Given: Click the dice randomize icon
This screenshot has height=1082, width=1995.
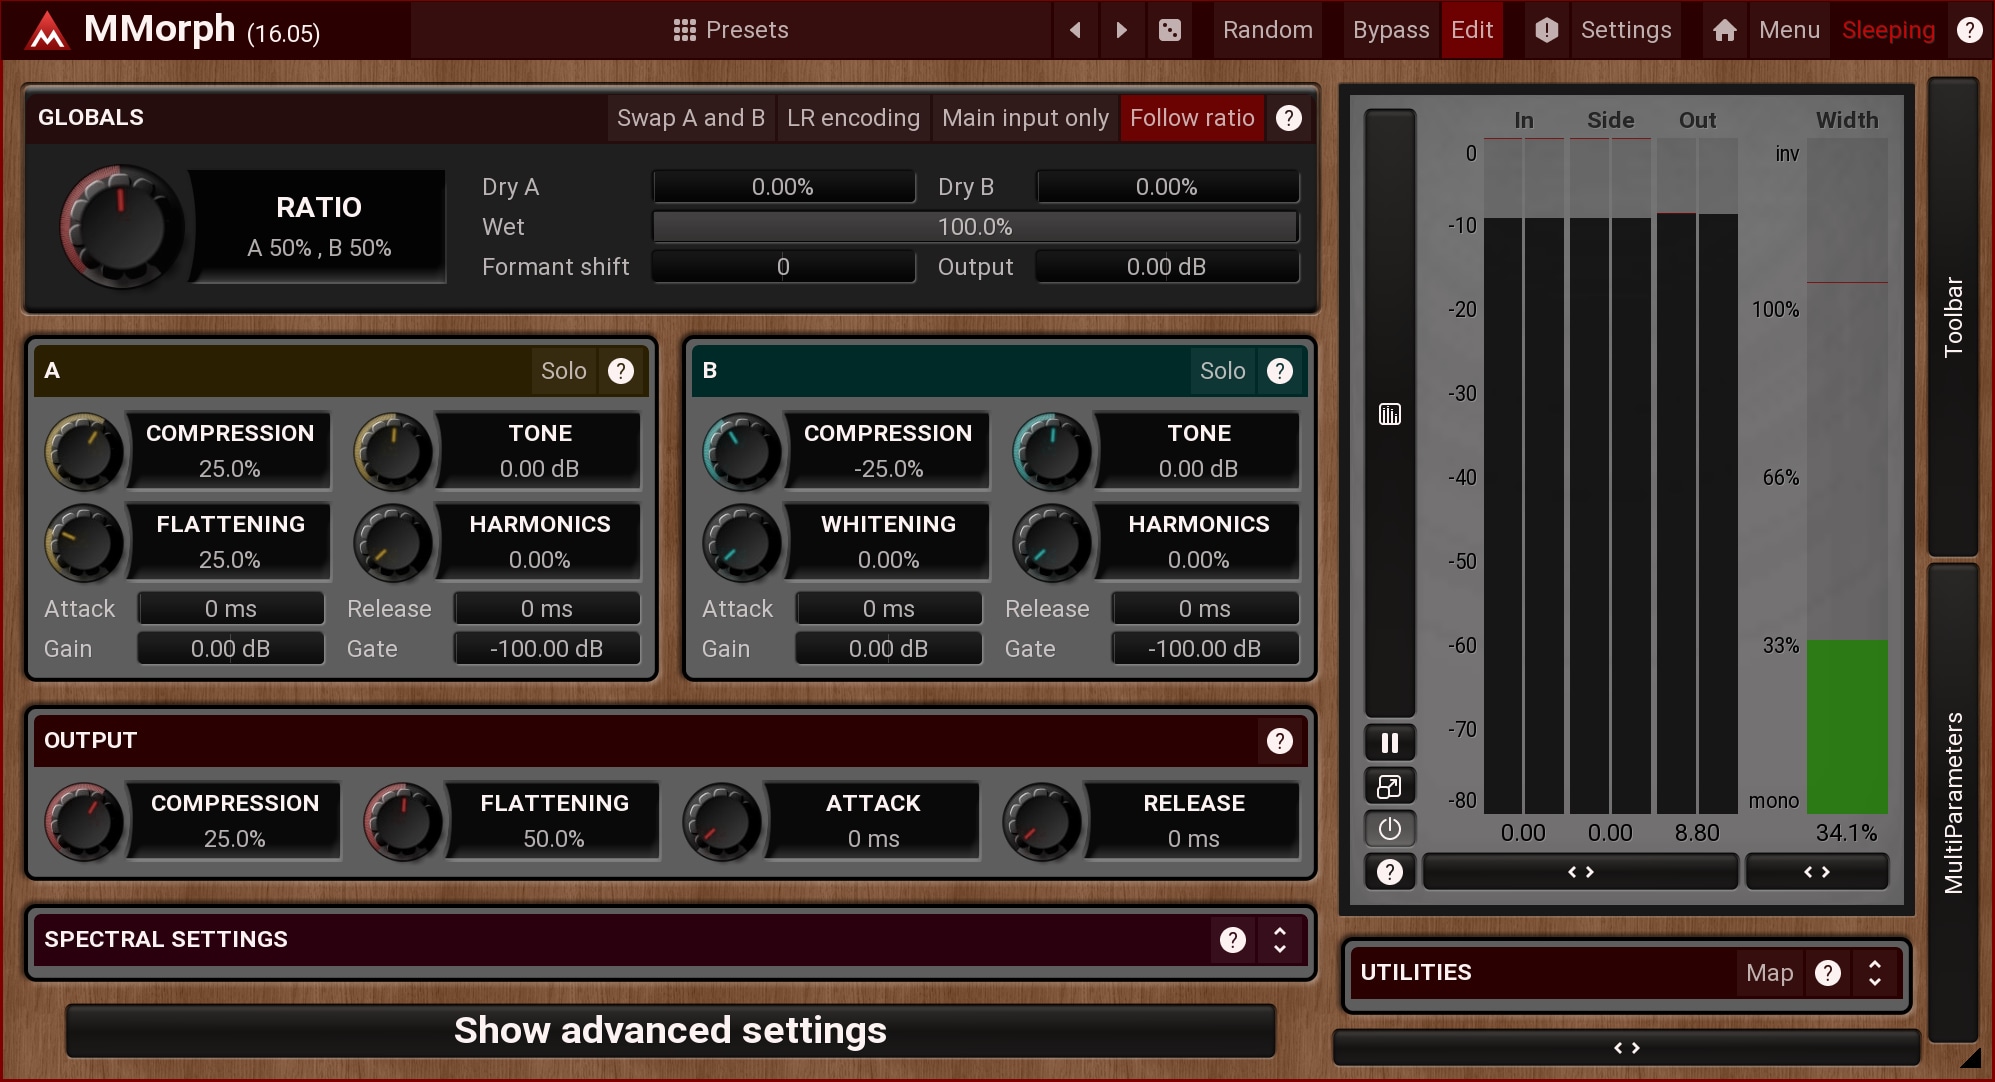Looking at the screenshot, I should [x=1169, y=30].
